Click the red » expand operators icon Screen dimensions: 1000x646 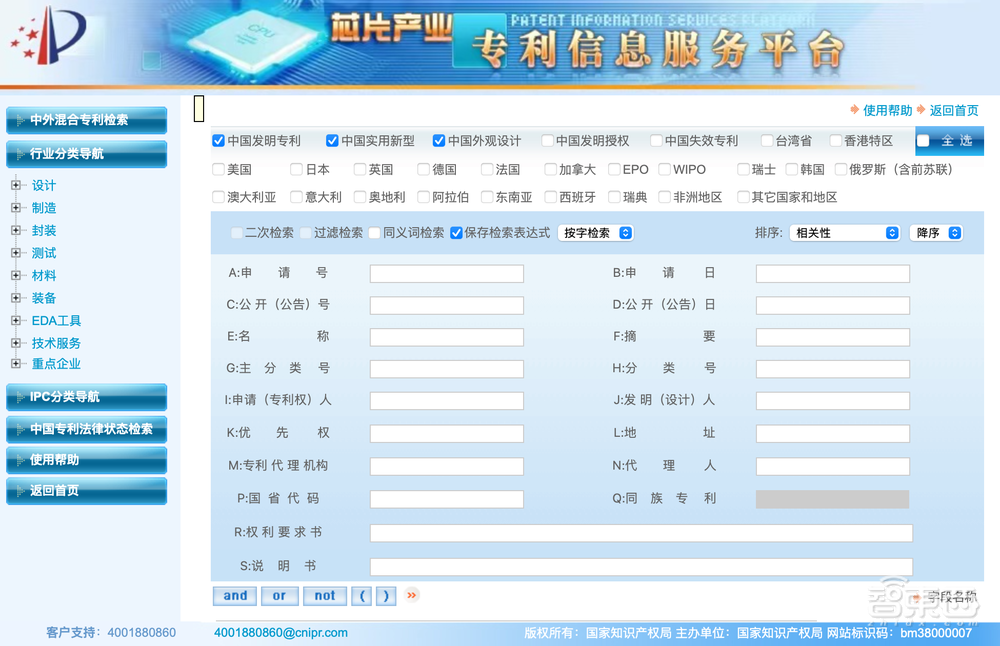410,595
